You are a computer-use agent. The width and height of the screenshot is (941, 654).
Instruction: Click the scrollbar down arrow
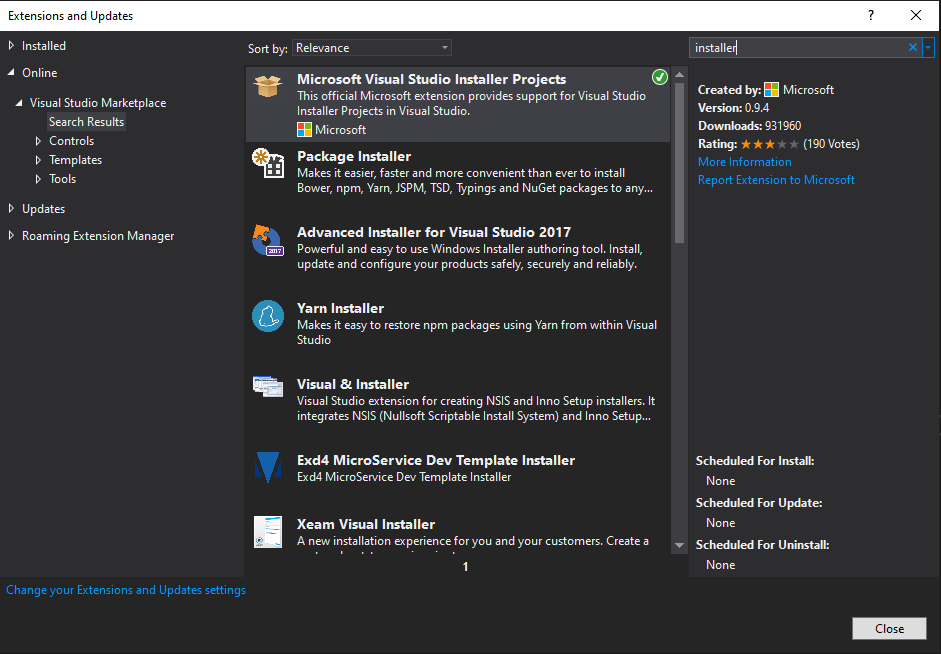click(x=679, y=545)
